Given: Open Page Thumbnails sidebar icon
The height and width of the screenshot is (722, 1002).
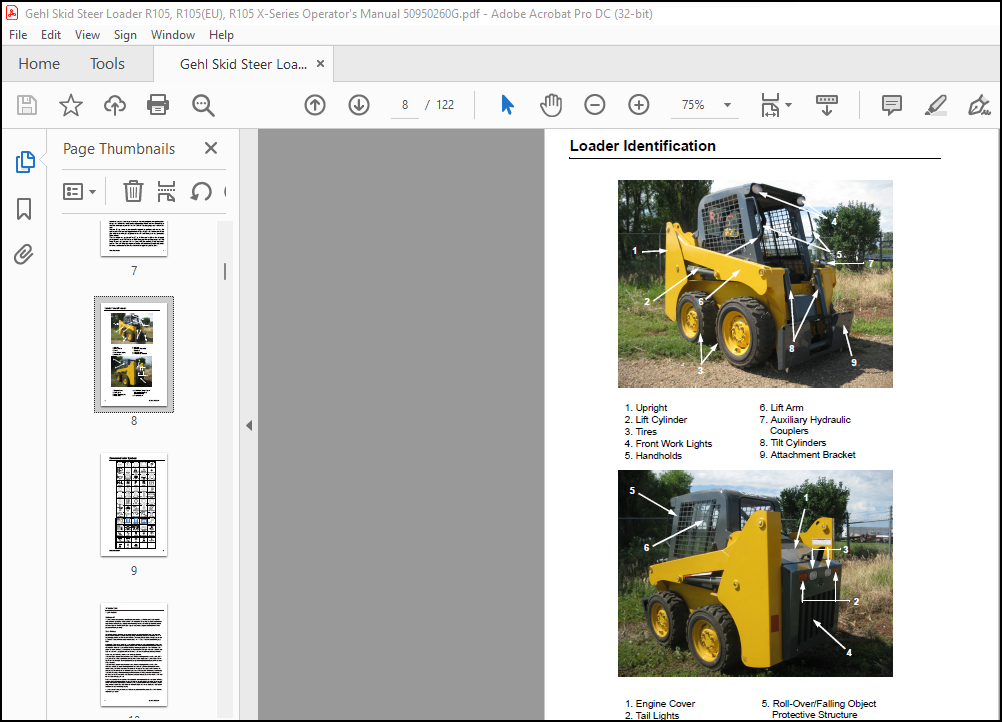Looking at the screenshot, I should pos(24,162).
